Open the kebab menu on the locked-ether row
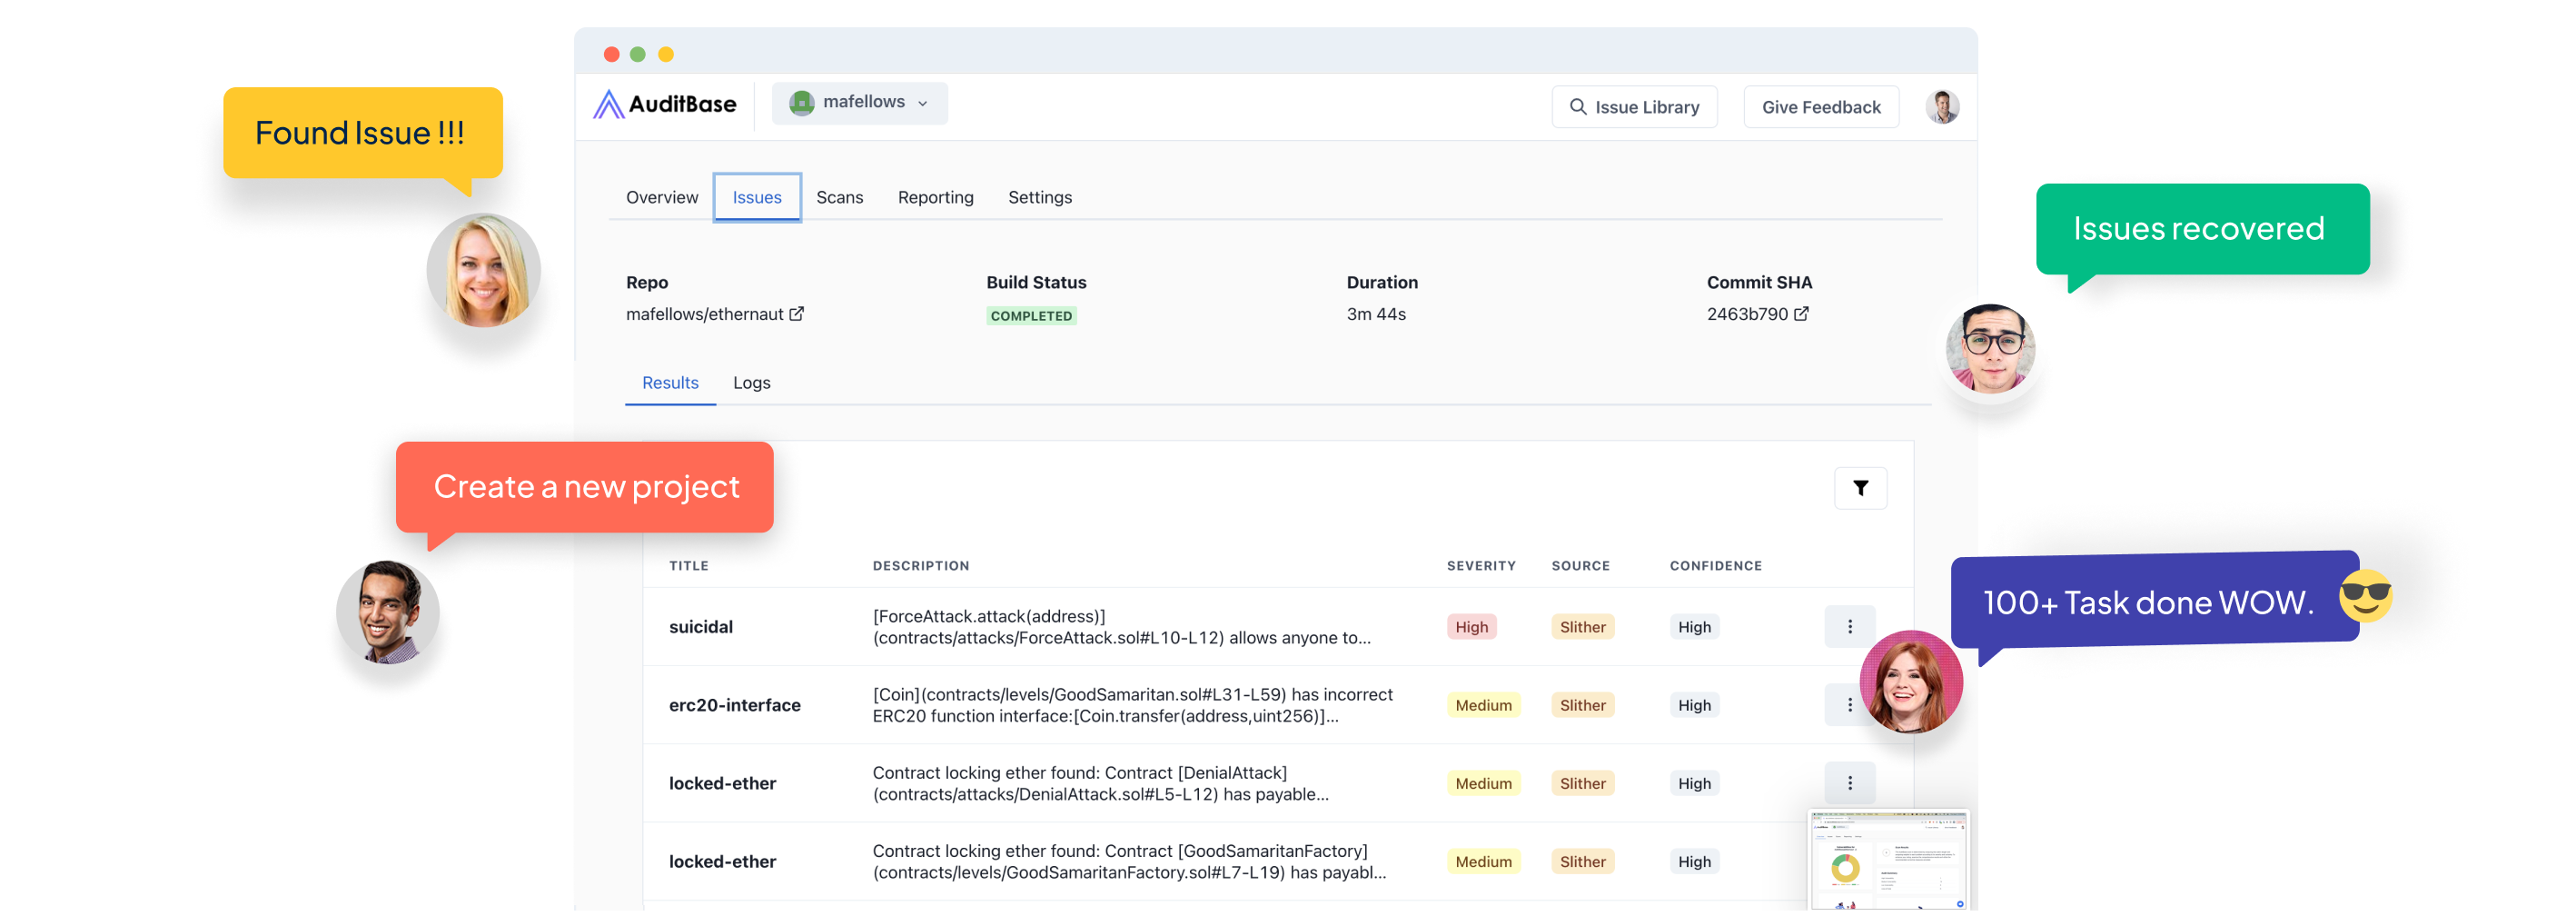The height and width of the screenshot is (916, 2576). click(x=1850, y=783)
